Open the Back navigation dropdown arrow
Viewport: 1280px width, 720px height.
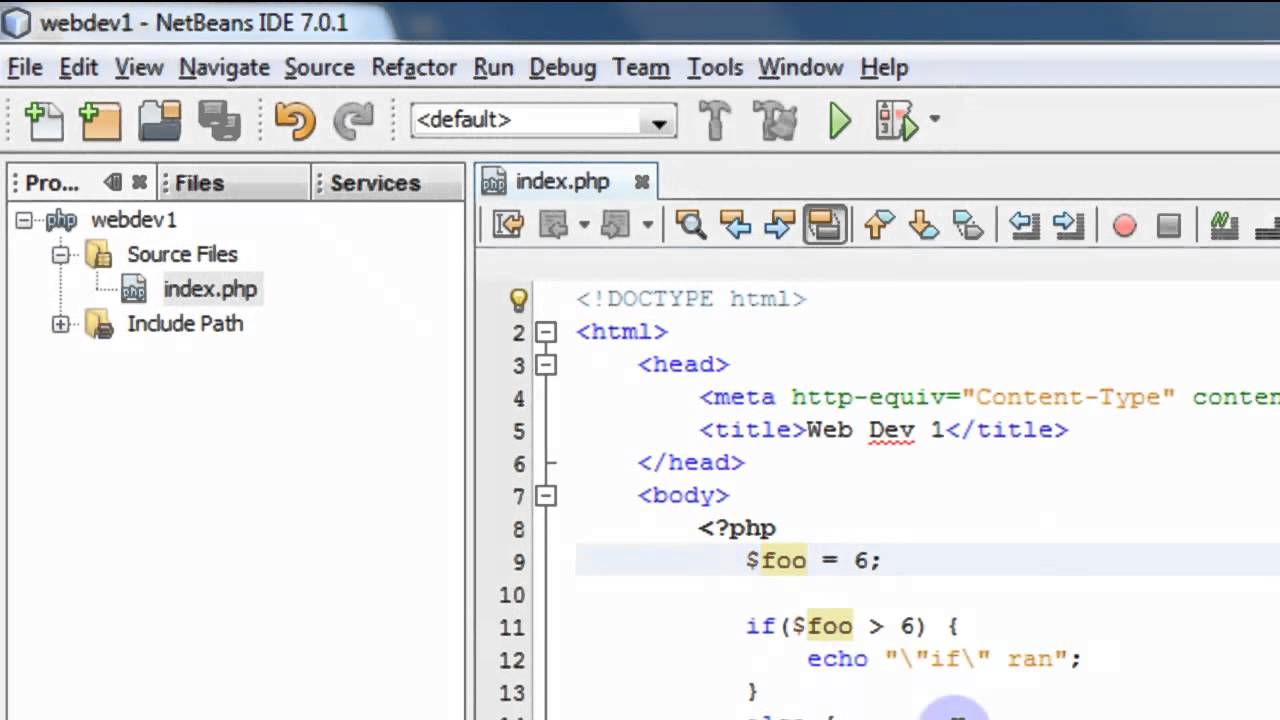point(584,225)
